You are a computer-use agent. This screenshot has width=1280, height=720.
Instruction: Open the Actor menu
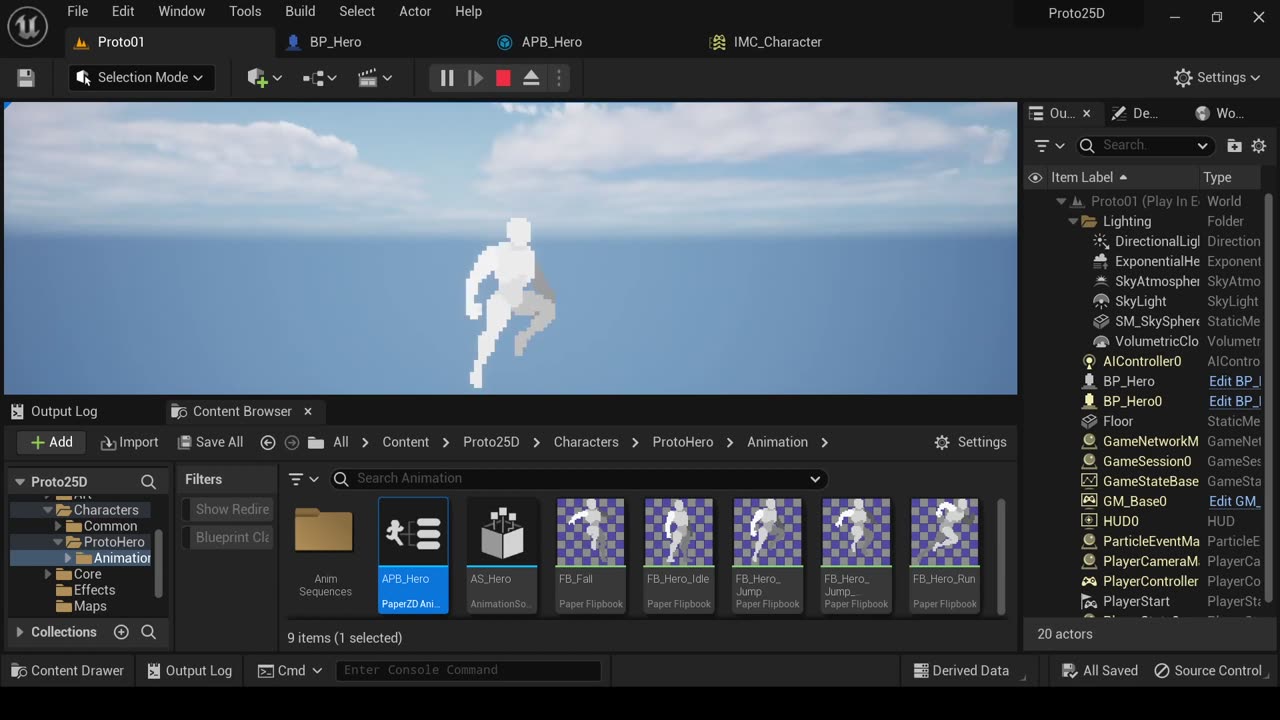click(x=415, y=11)
